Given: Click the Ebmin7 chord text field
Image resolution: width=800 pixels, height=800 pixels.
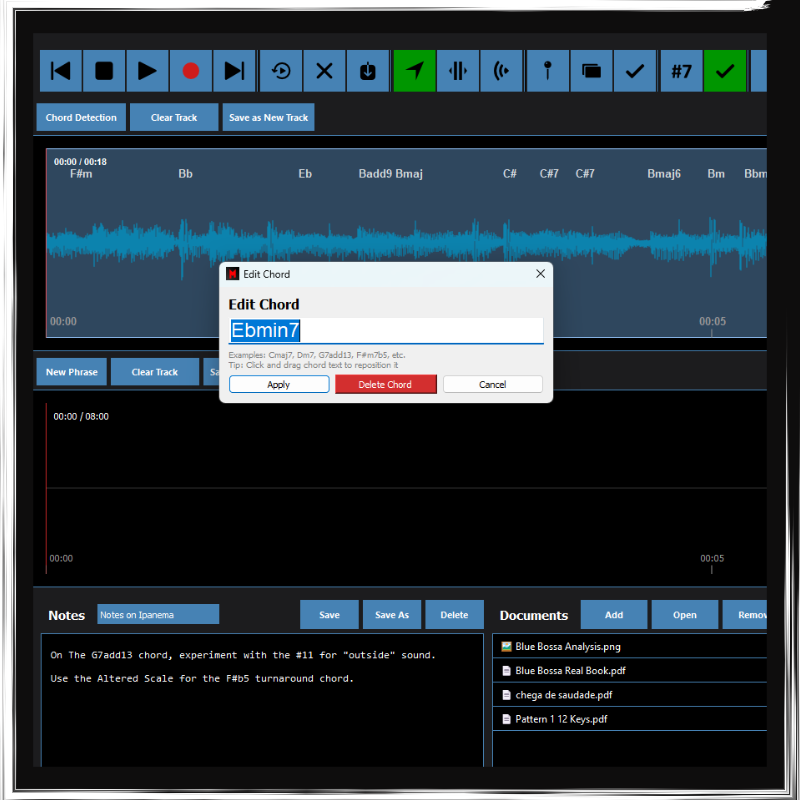Looking at the screenshot, I should point(386,331).
